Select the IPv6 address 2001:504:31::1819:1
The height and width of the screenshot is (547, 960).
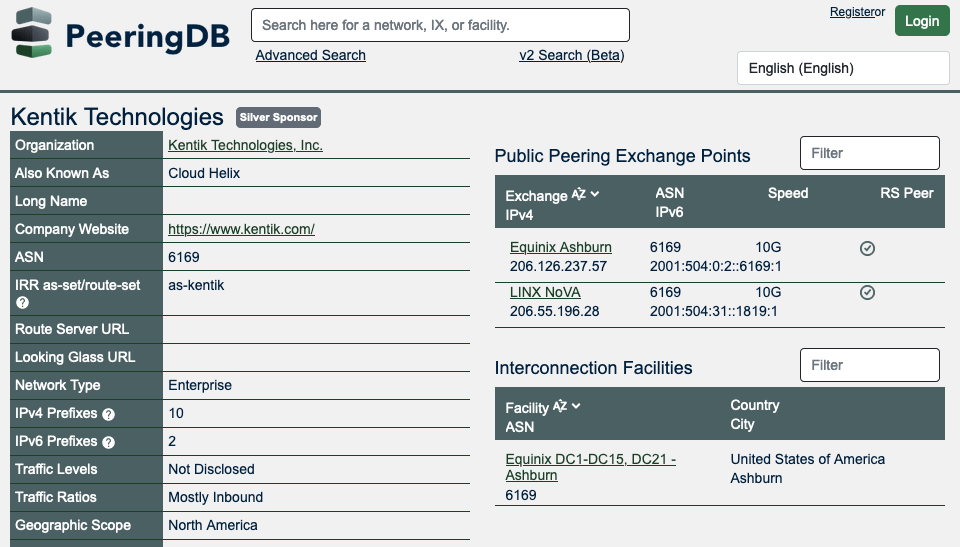click(x=713, y=311)
